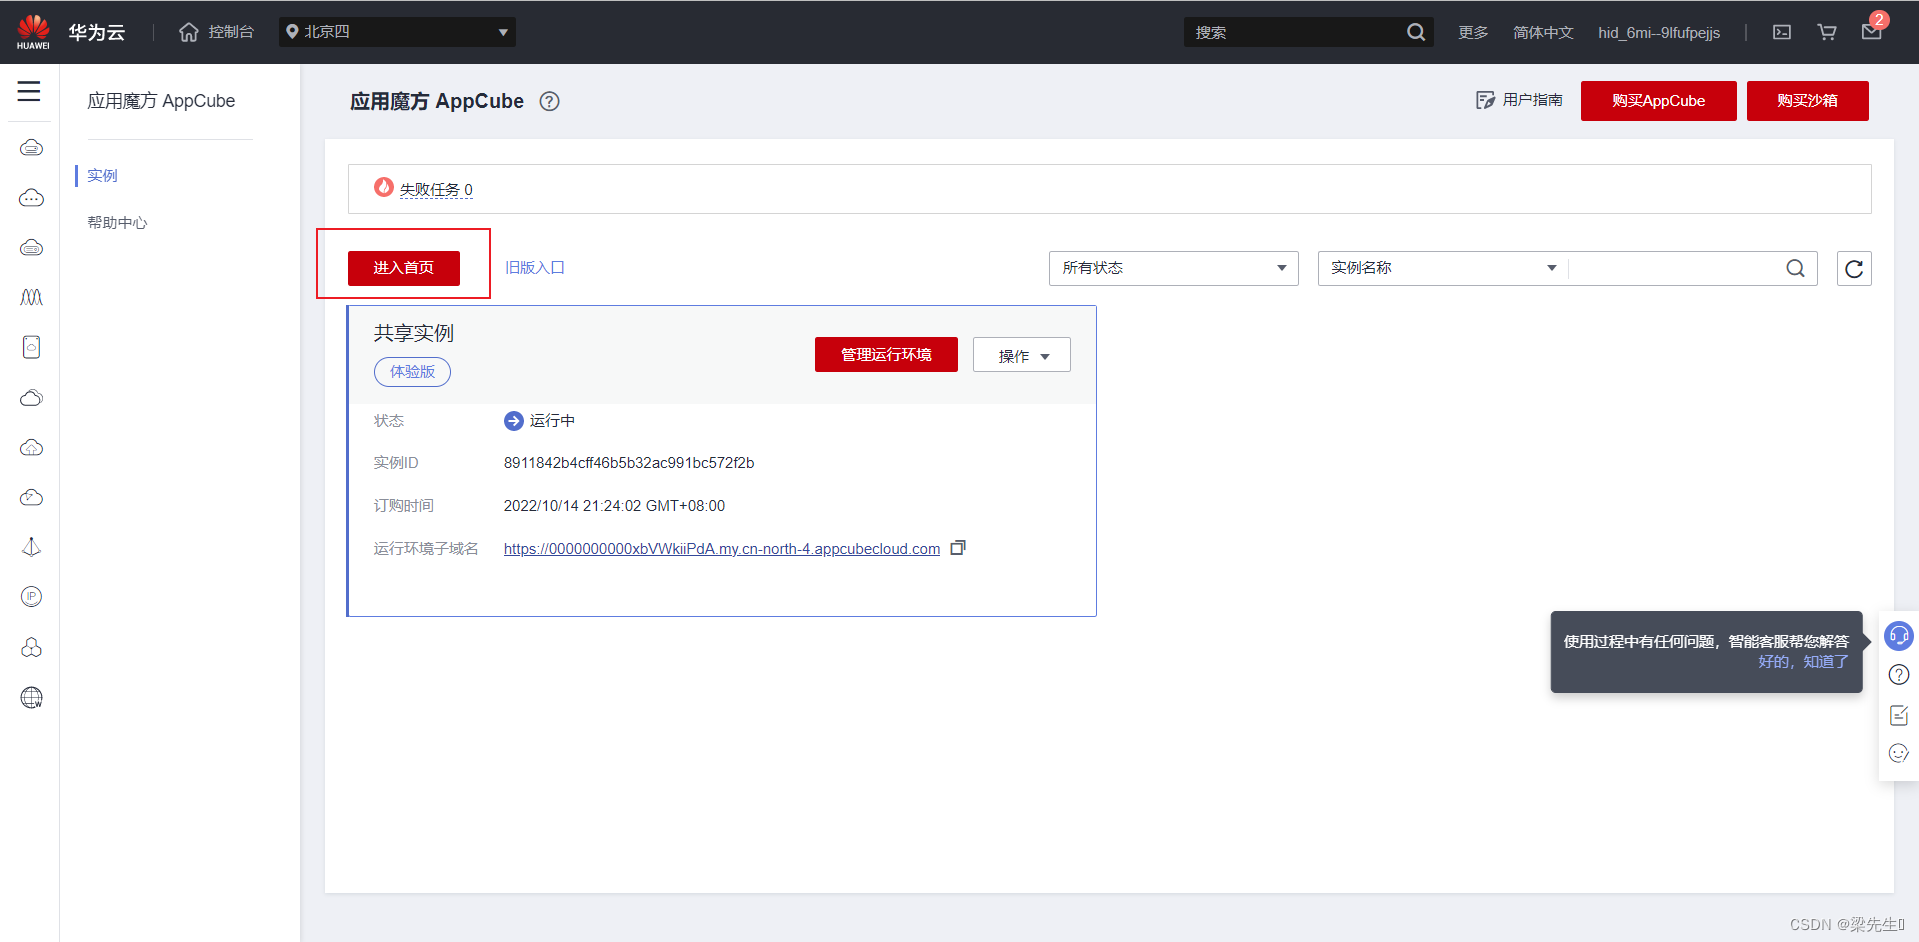Click the 进入首页 button
The width and height of the screenshot is (1919, 942).
click(x=404, y=268)
